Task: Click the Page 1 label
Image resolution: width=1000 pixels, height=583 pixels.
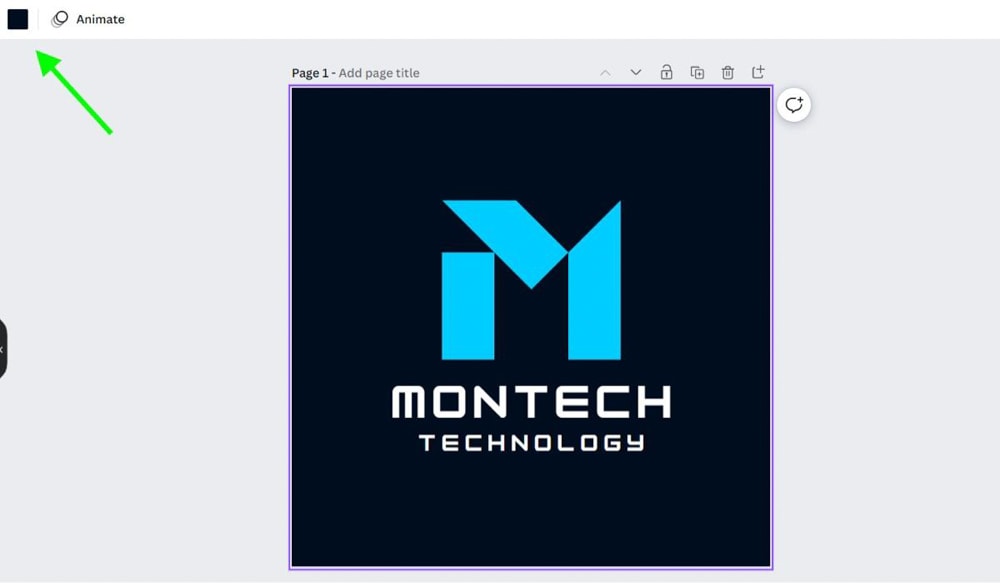Action: pyautogui.click(x=310, y=73)
